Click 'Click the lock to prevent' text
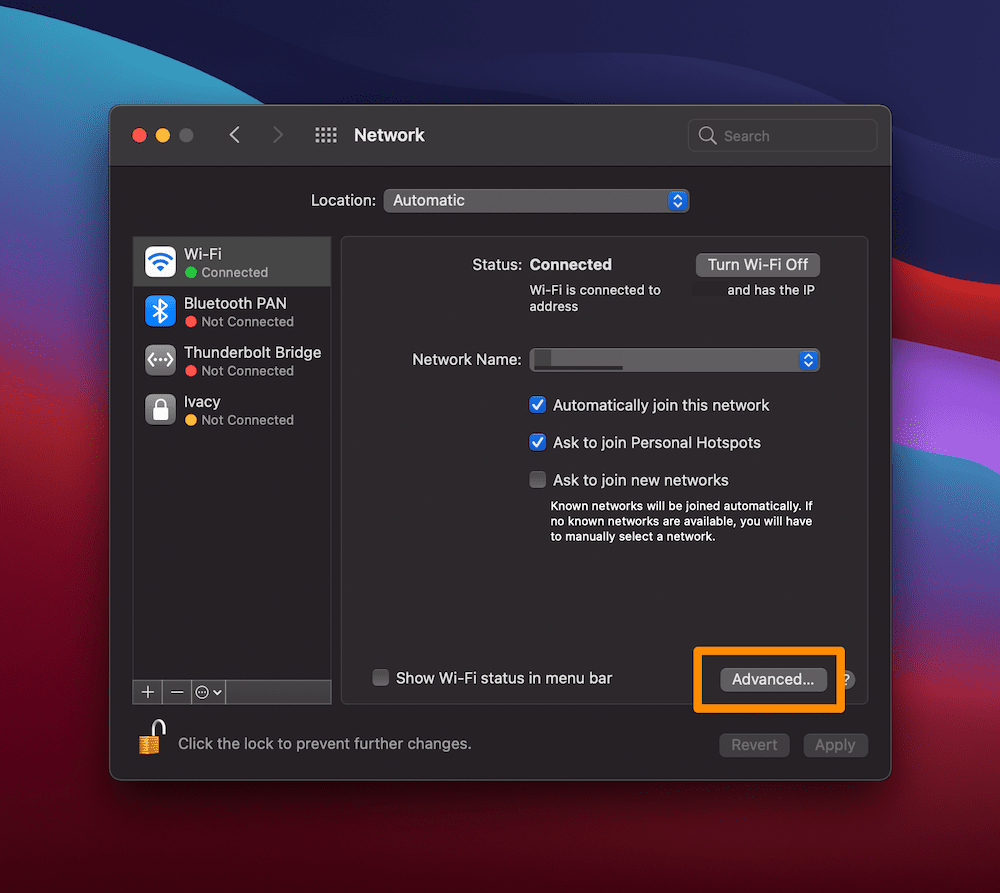This screenshot has height=893, width=1000. pos(325,744)
